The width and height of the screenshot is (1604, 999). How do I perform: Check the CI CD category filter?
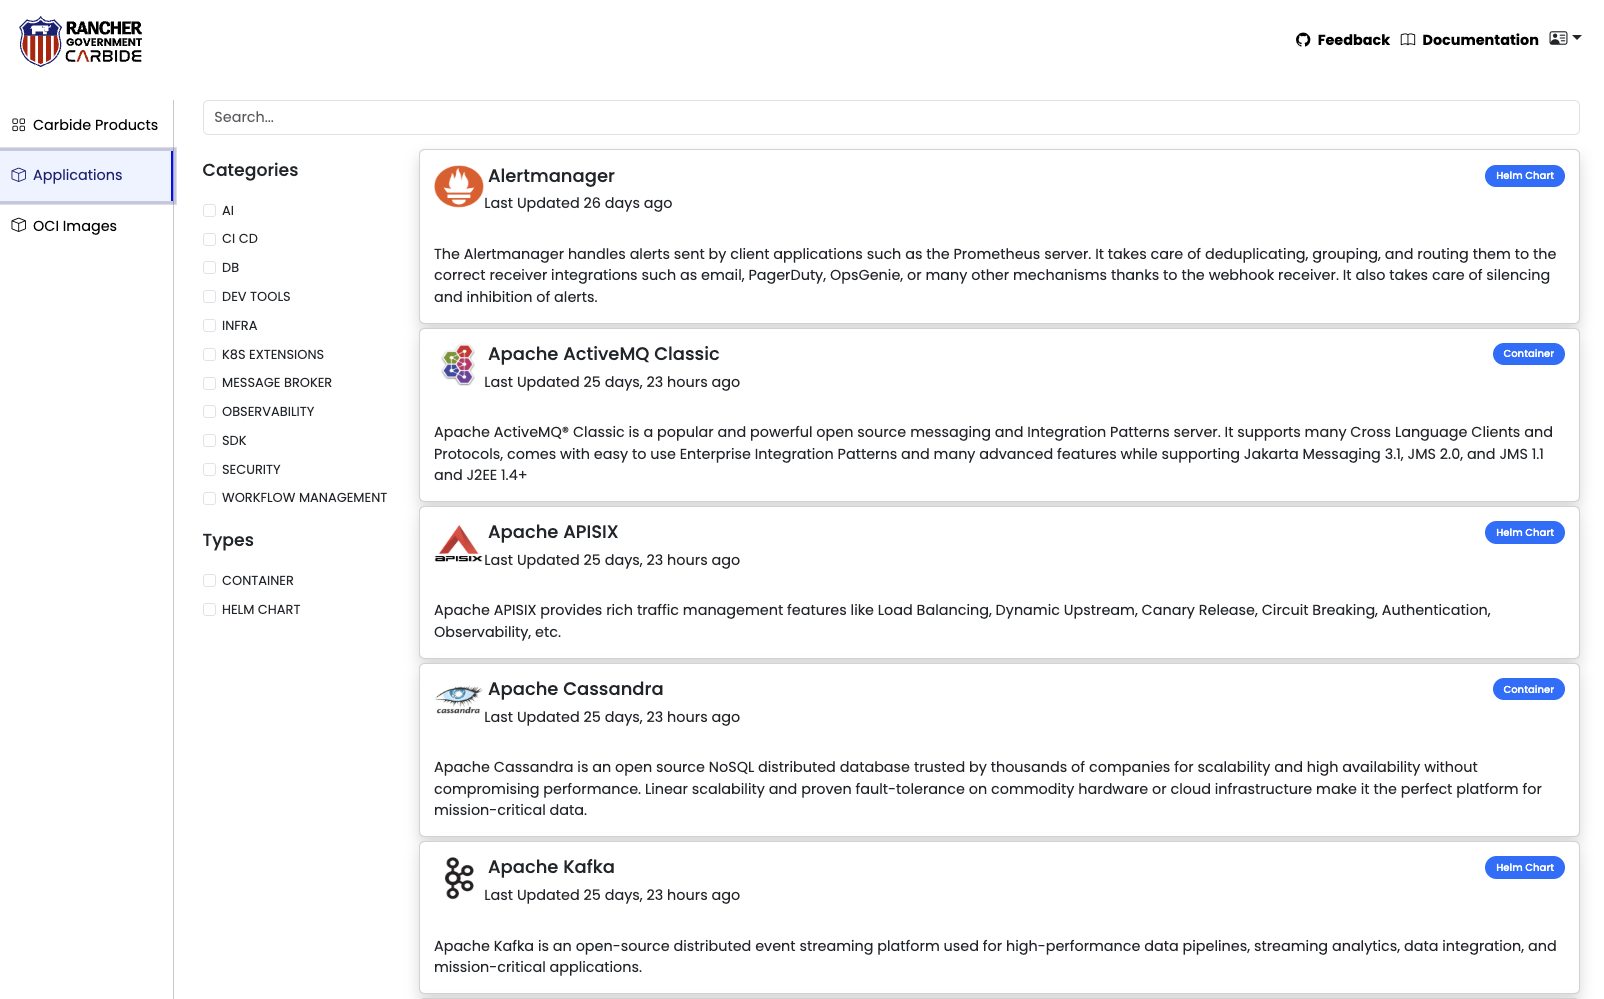(x=209, y=239)
